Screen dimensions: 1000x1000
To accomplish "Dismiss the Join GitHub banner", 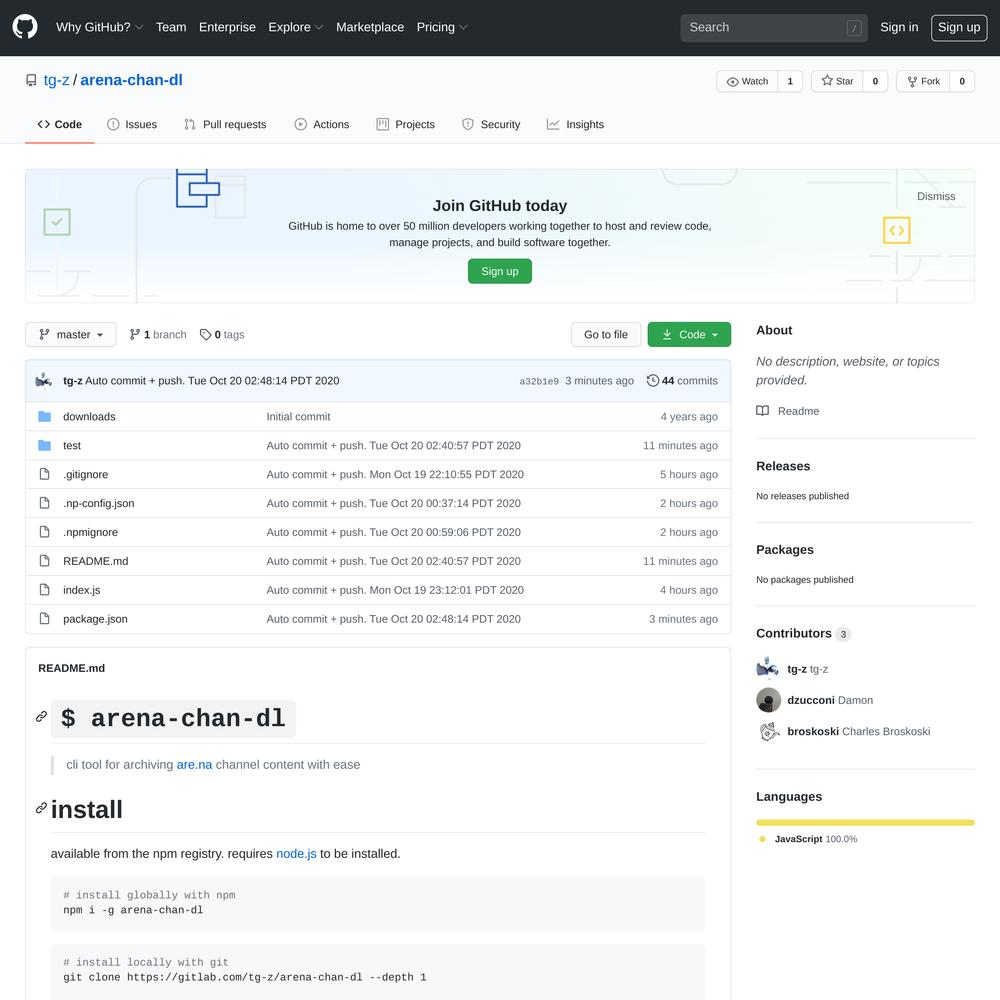I will click(936, 196).
